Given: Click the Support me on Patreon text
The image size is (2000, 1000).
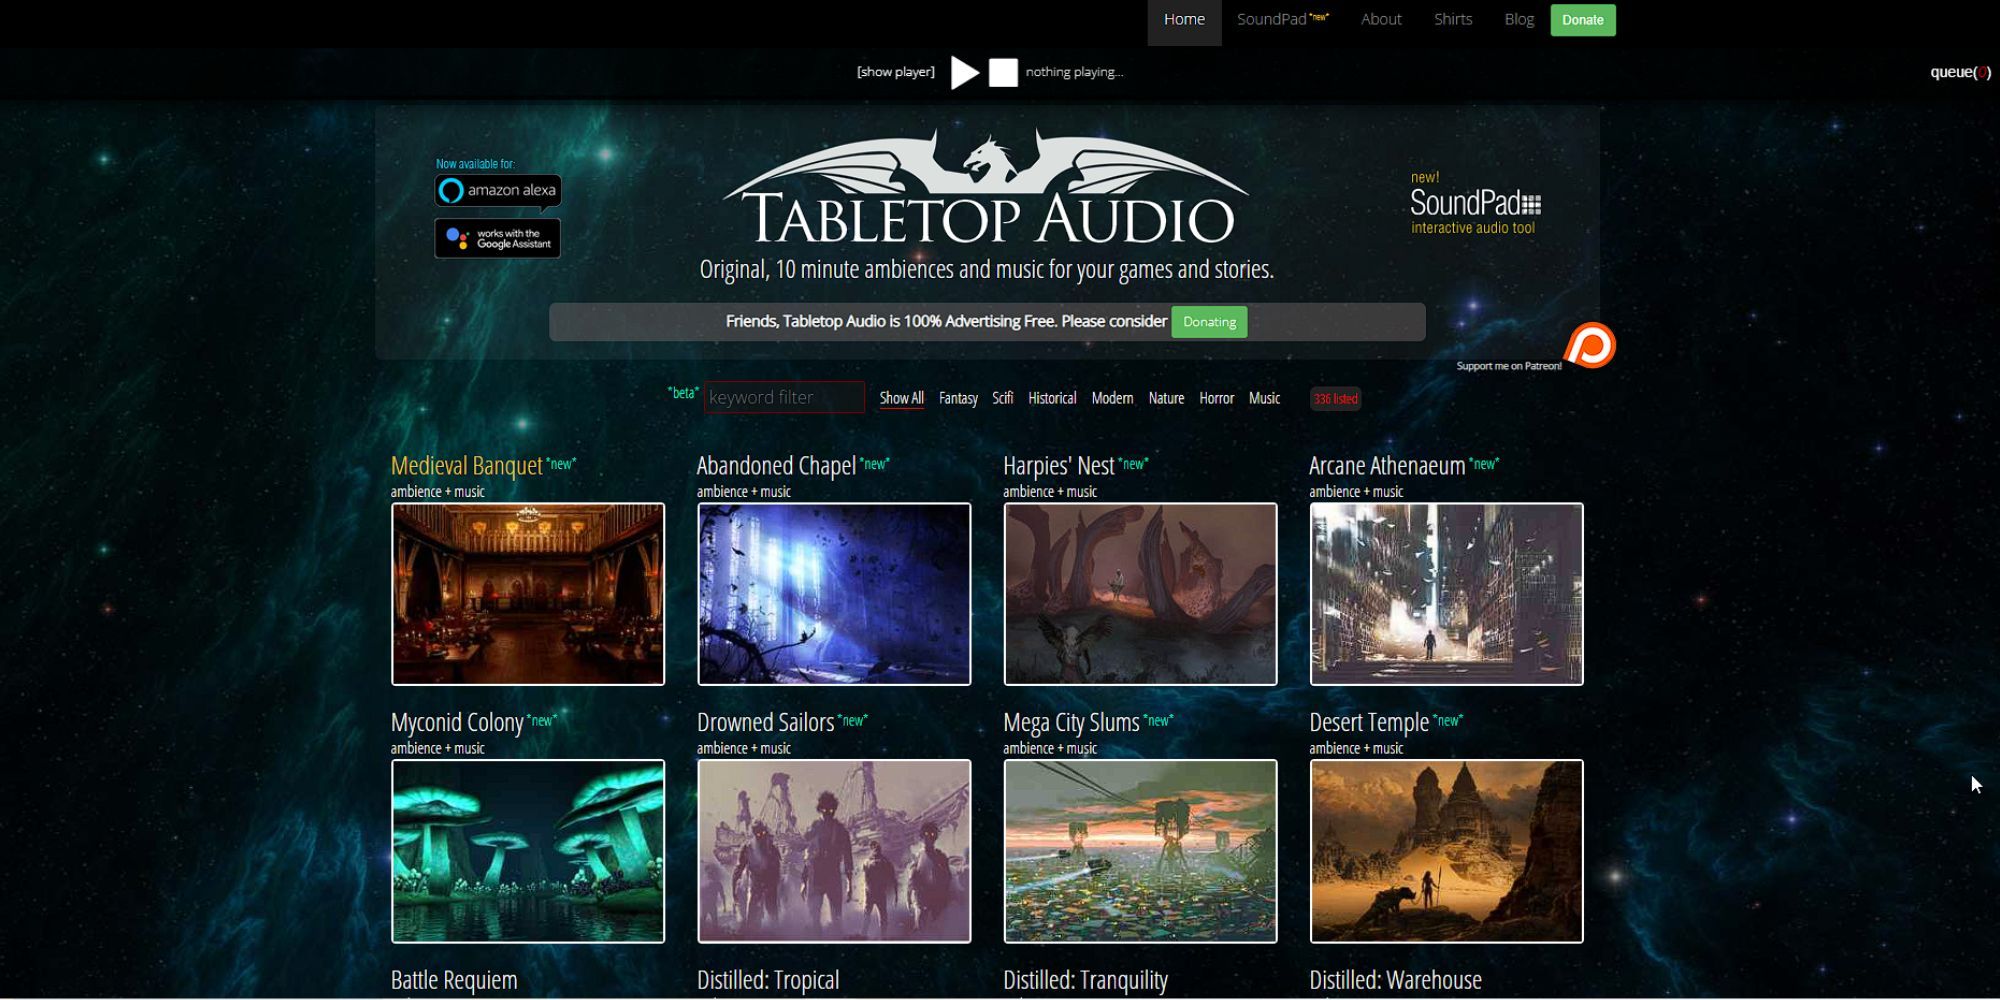Looking at the screenshot, I should [x=1509, y=366].
